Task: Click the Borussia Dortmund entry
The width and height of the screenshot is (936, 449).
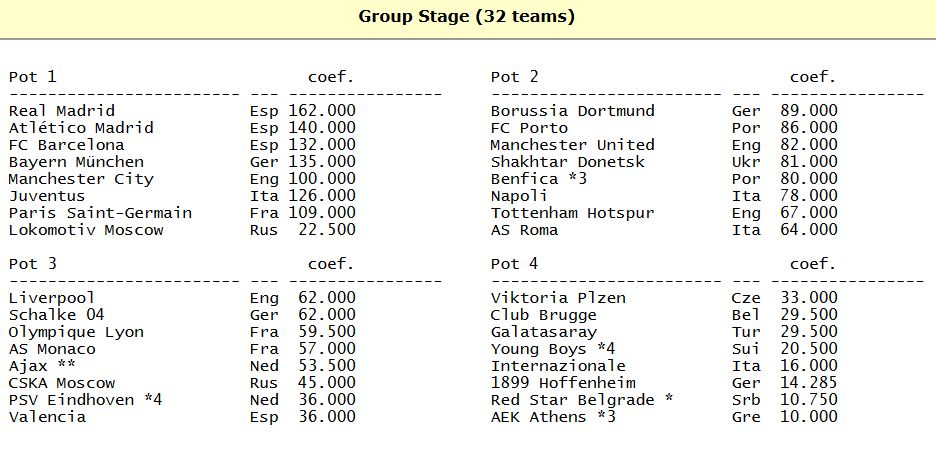Action: click(573, 111)
